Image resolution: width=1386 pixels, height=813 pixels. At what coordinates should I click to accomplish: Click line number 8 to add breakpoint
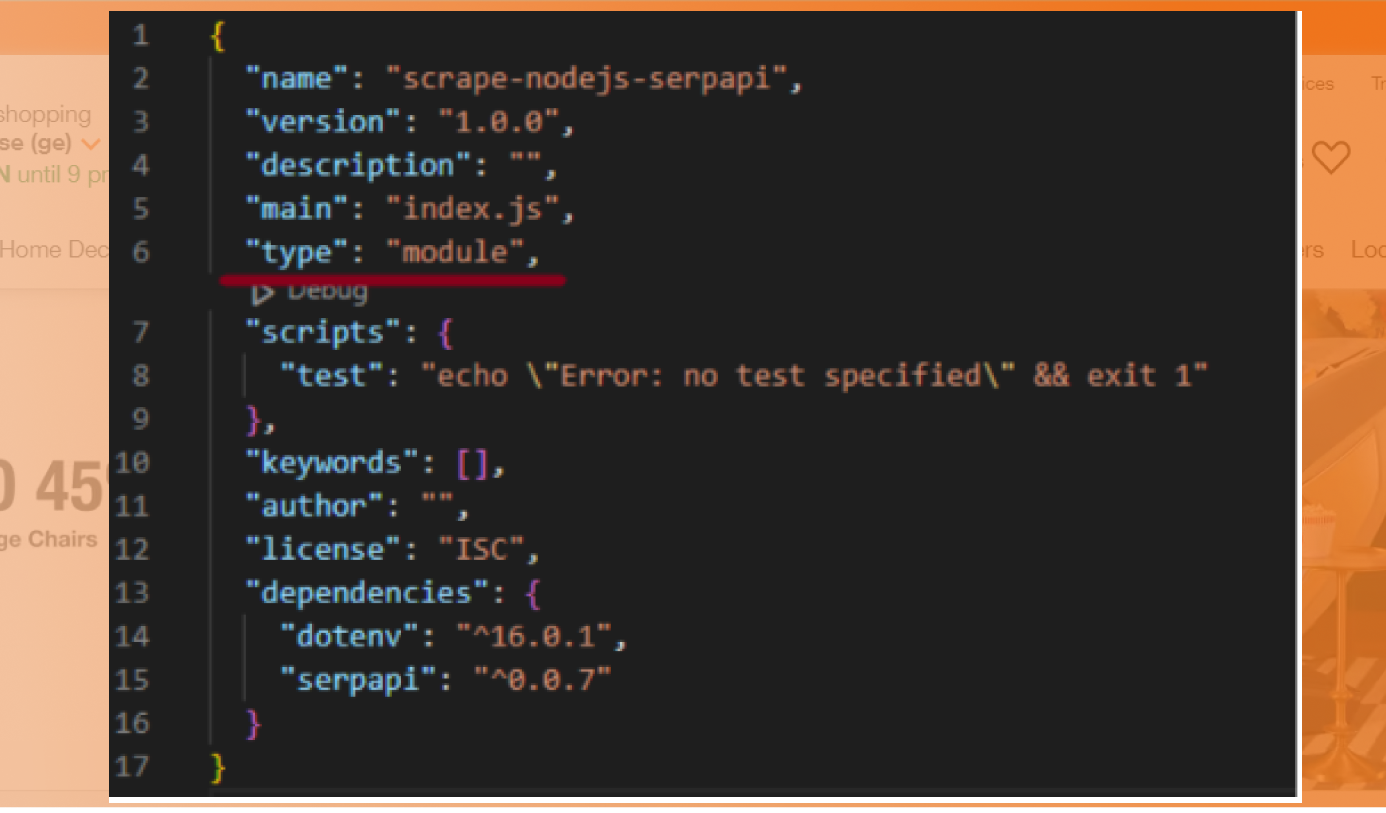pyautogui.click(x=140, y=375)
